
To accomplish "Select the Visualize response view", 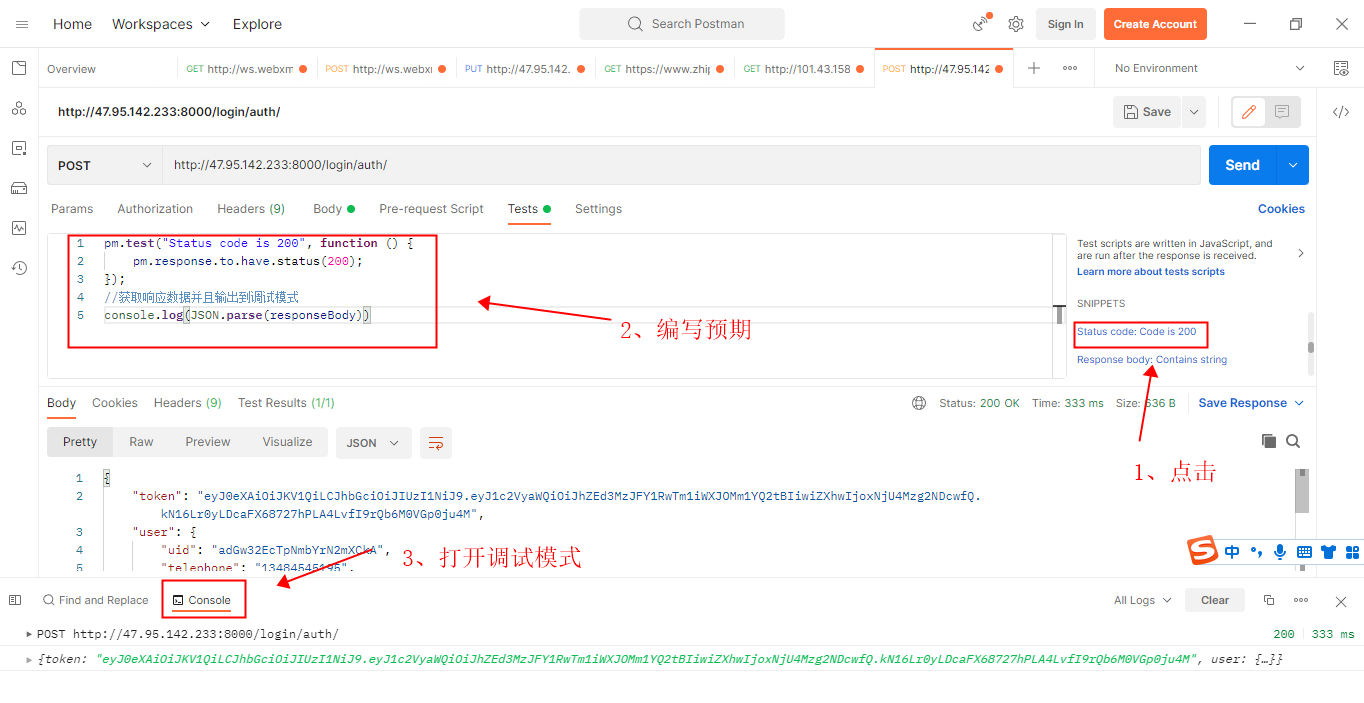I will (287, 442).
